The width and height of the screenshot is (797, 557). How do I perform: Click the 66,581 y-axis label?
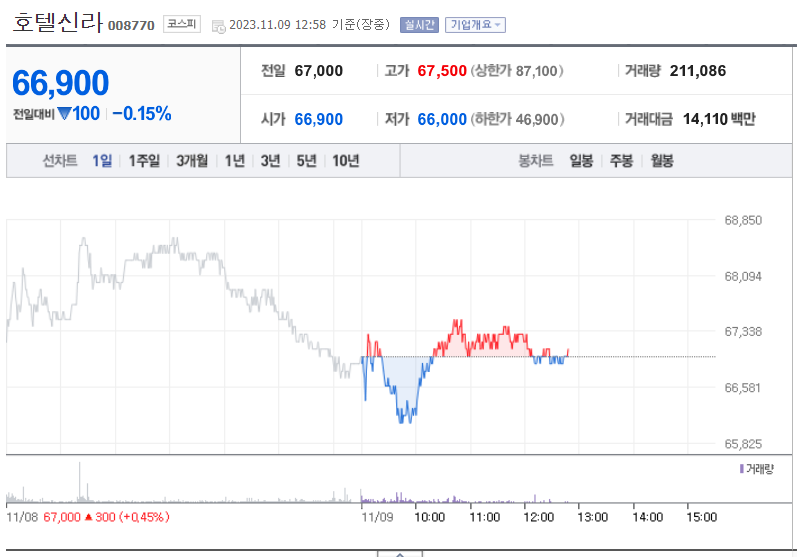[x=743, y=388]
